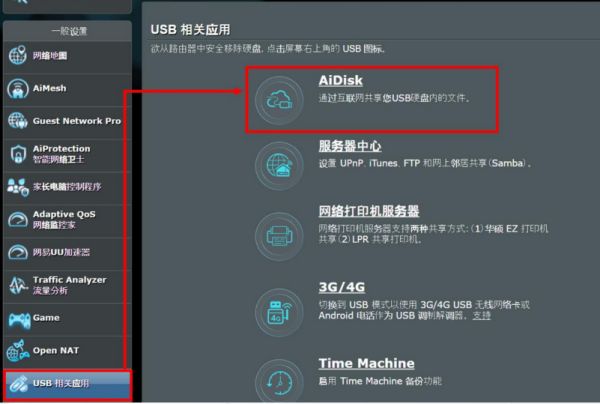Select Open NAT menu item
This screenshot has height=404, width=600.
click(x=67, y=351)
